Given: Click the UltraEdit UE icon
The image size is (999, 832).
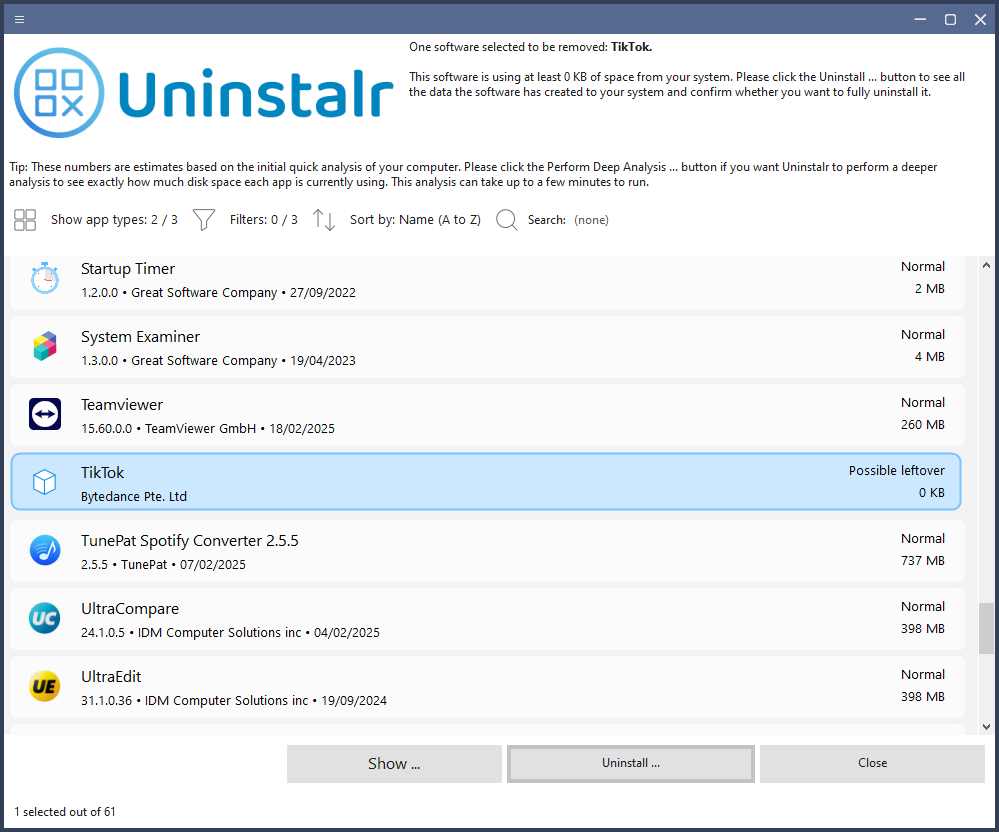Looking at the screenshot, I should pyautogui.click(x=45, y=686).
